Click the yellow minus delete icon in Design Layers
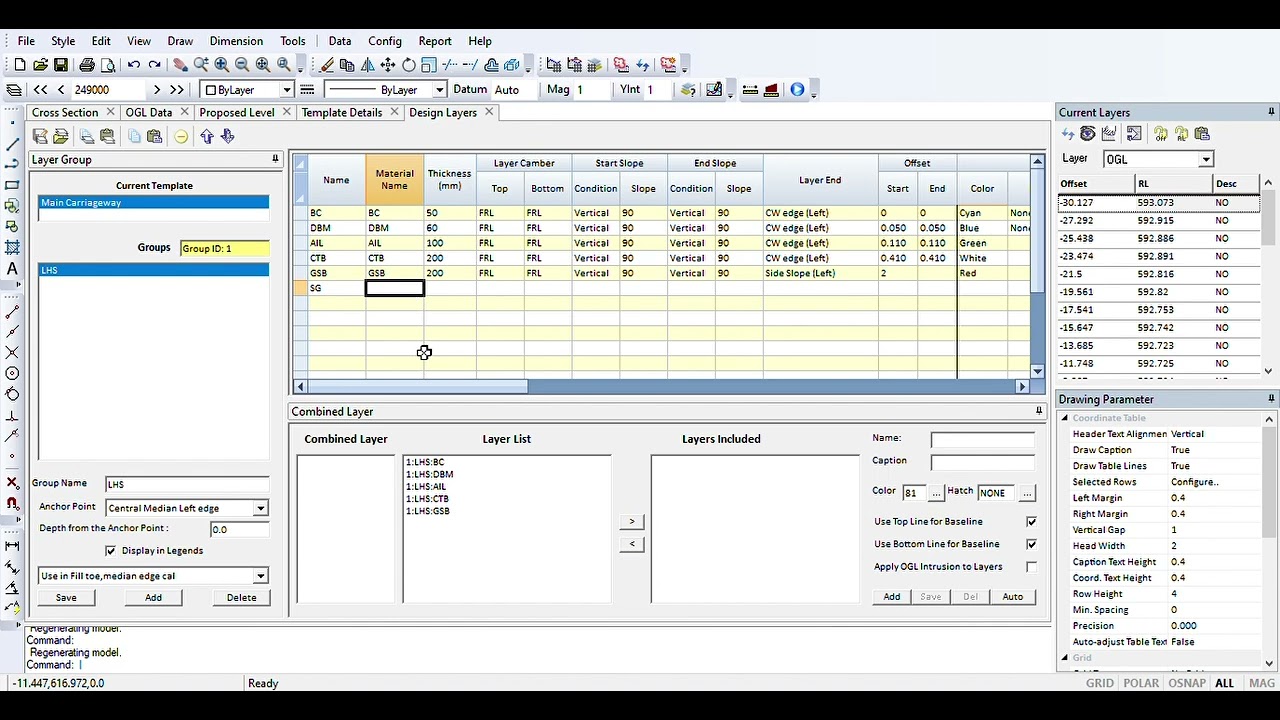 pos(181,136)
